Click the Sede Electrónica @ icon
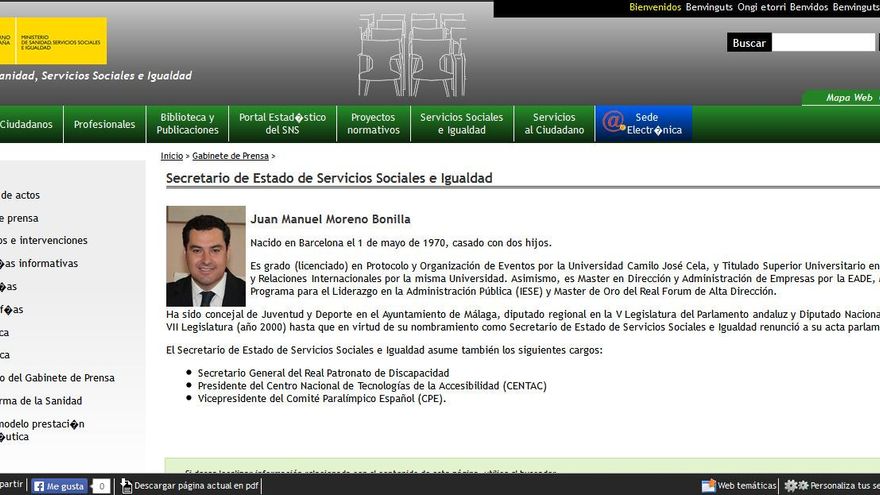 point(613,122)
